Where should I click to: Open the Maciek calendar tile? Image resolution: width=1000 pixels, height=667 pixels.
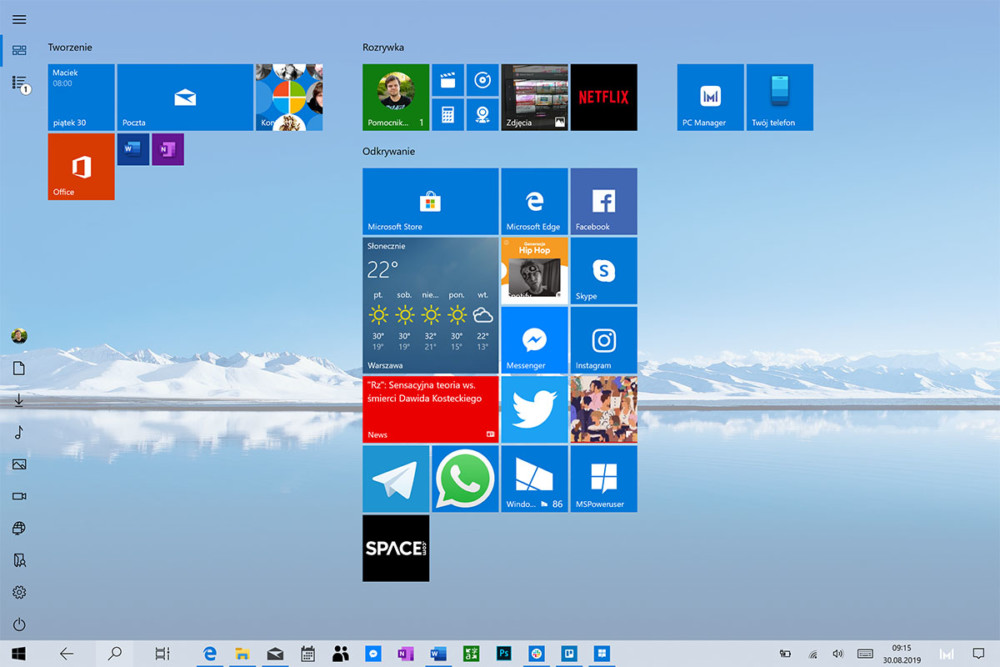81,97
